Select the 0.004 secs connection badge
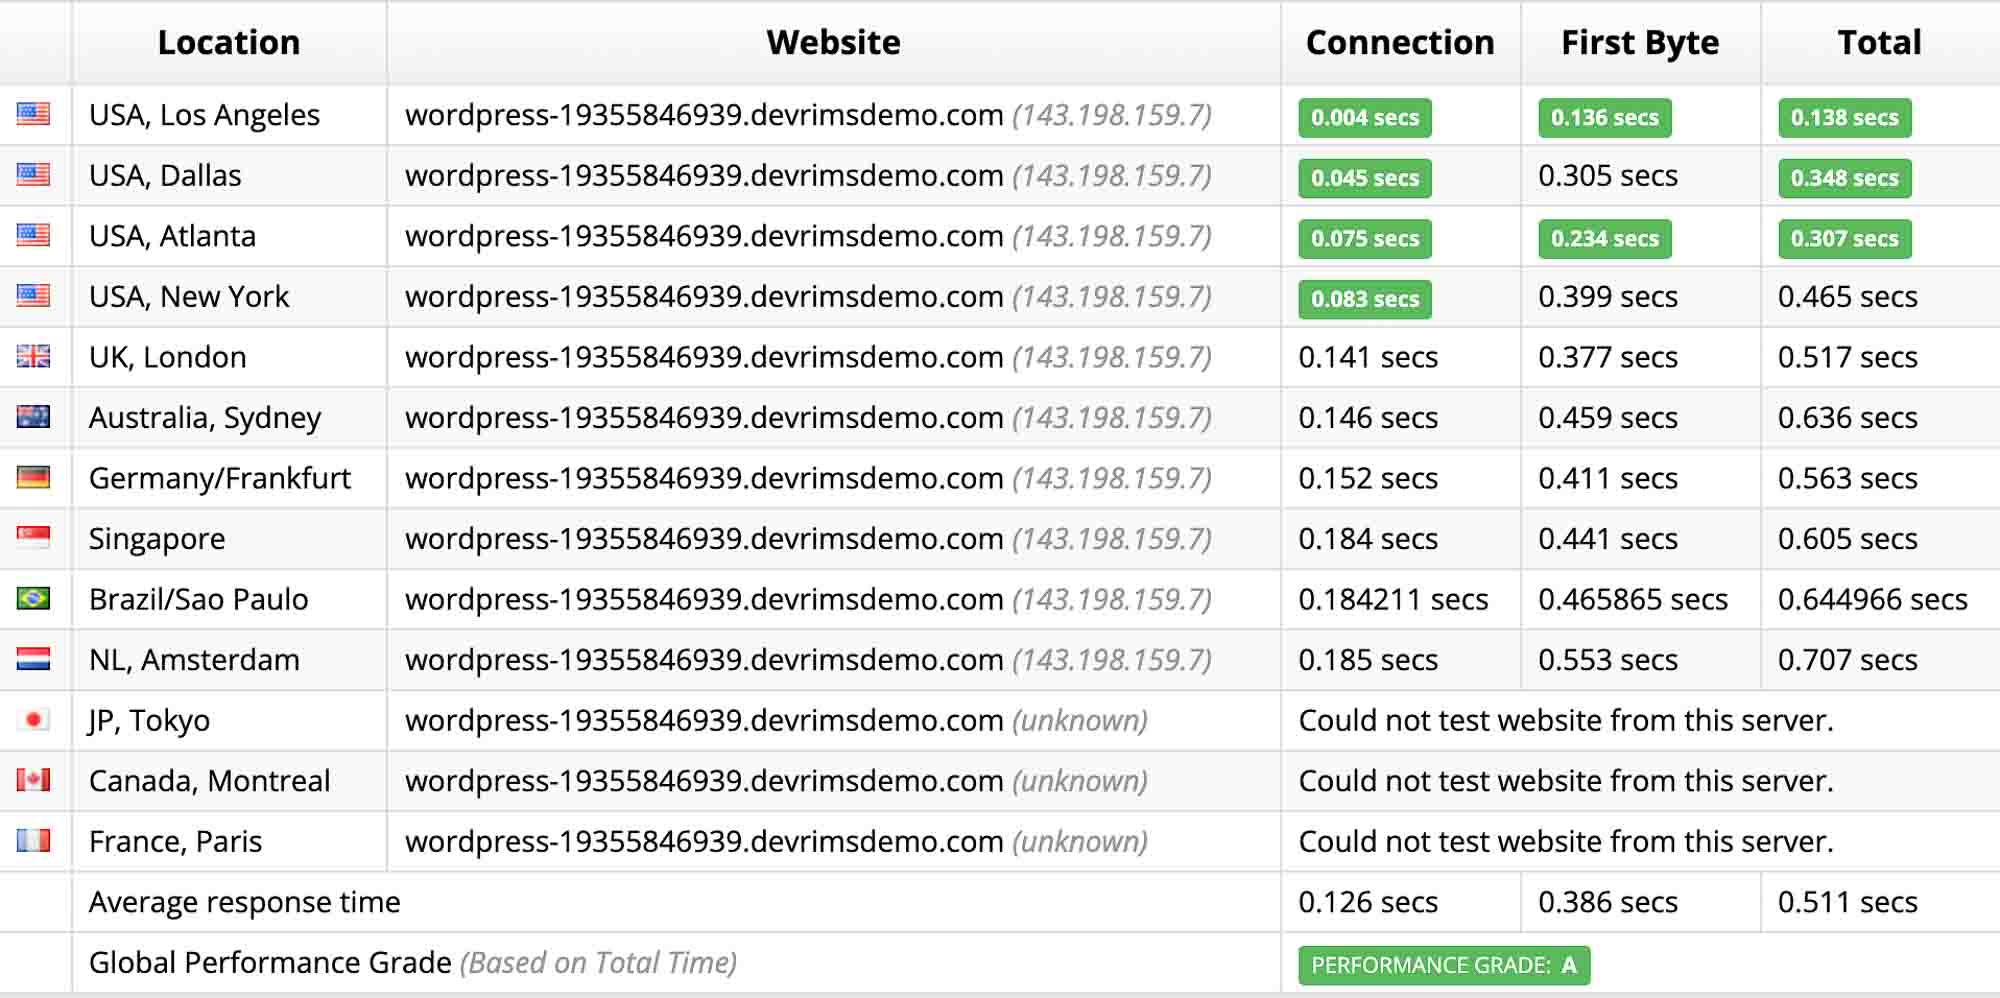 click(x=1364, y=118)
